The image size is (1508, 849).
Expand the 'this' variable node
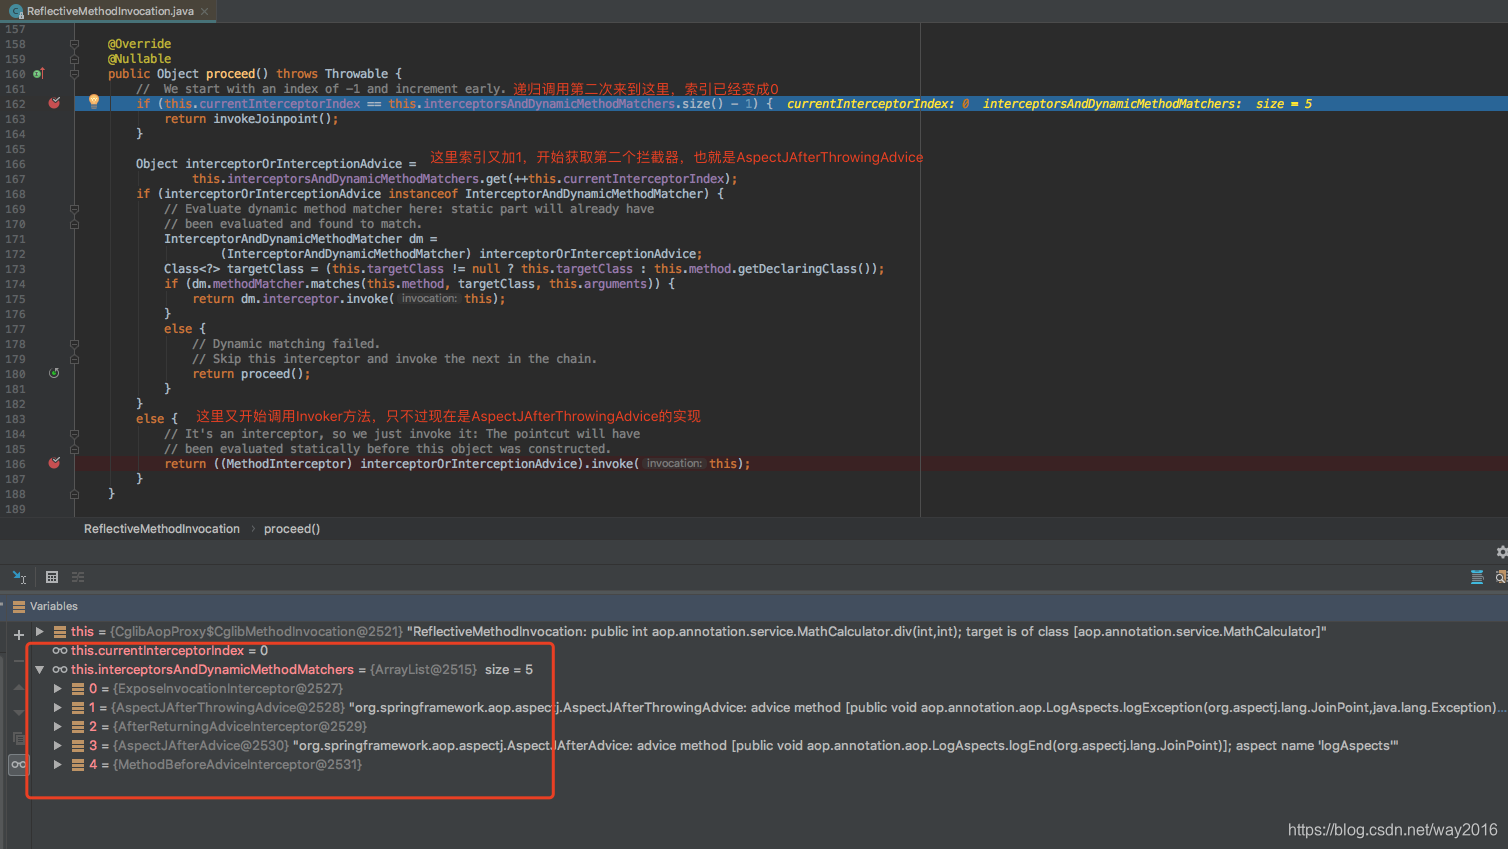tap(39, 631)
